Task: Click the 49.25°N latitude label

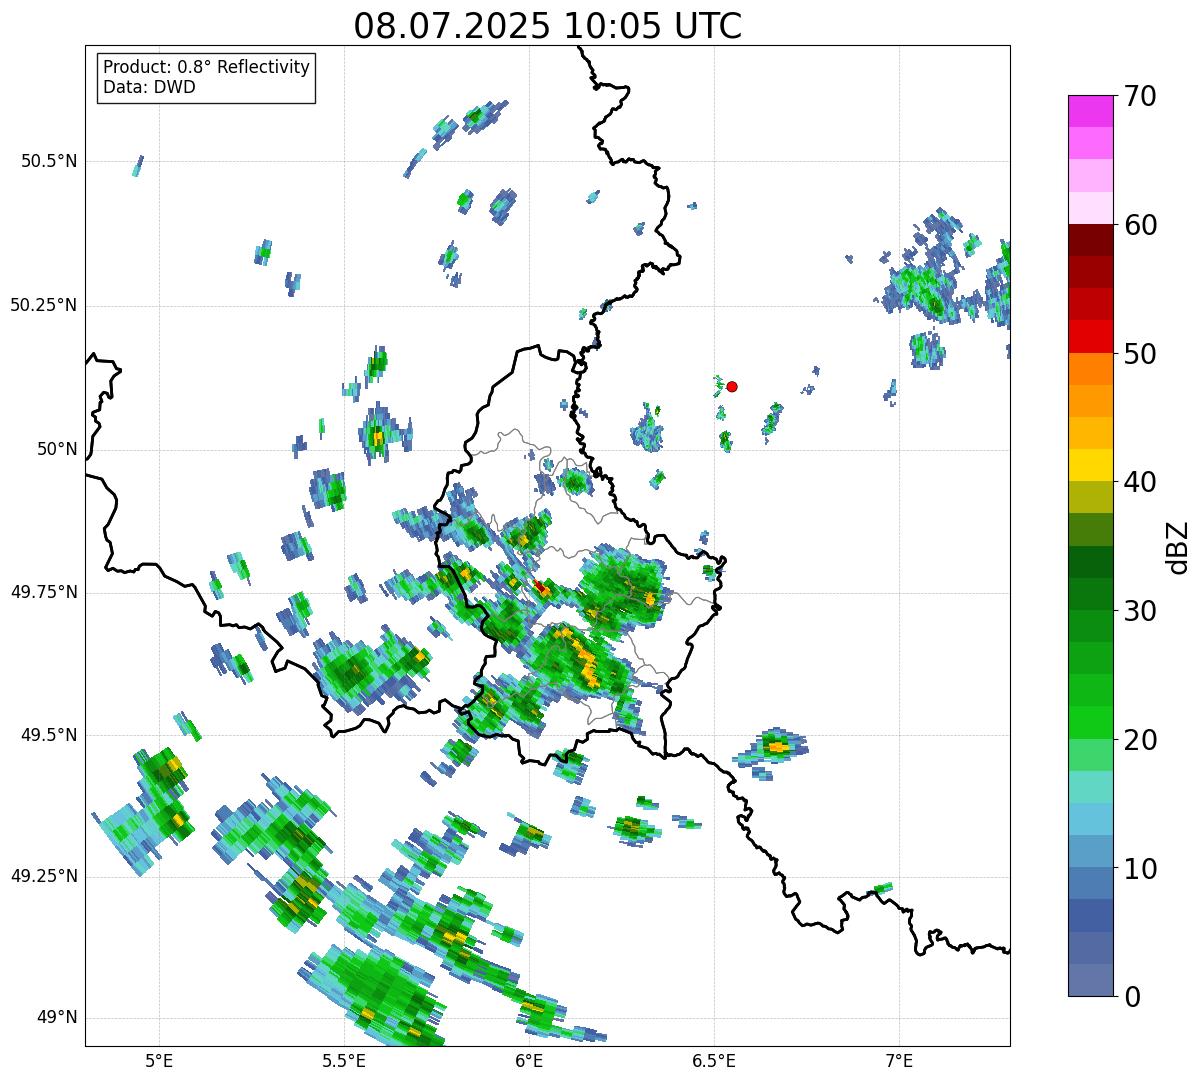Action: [44, 876]
